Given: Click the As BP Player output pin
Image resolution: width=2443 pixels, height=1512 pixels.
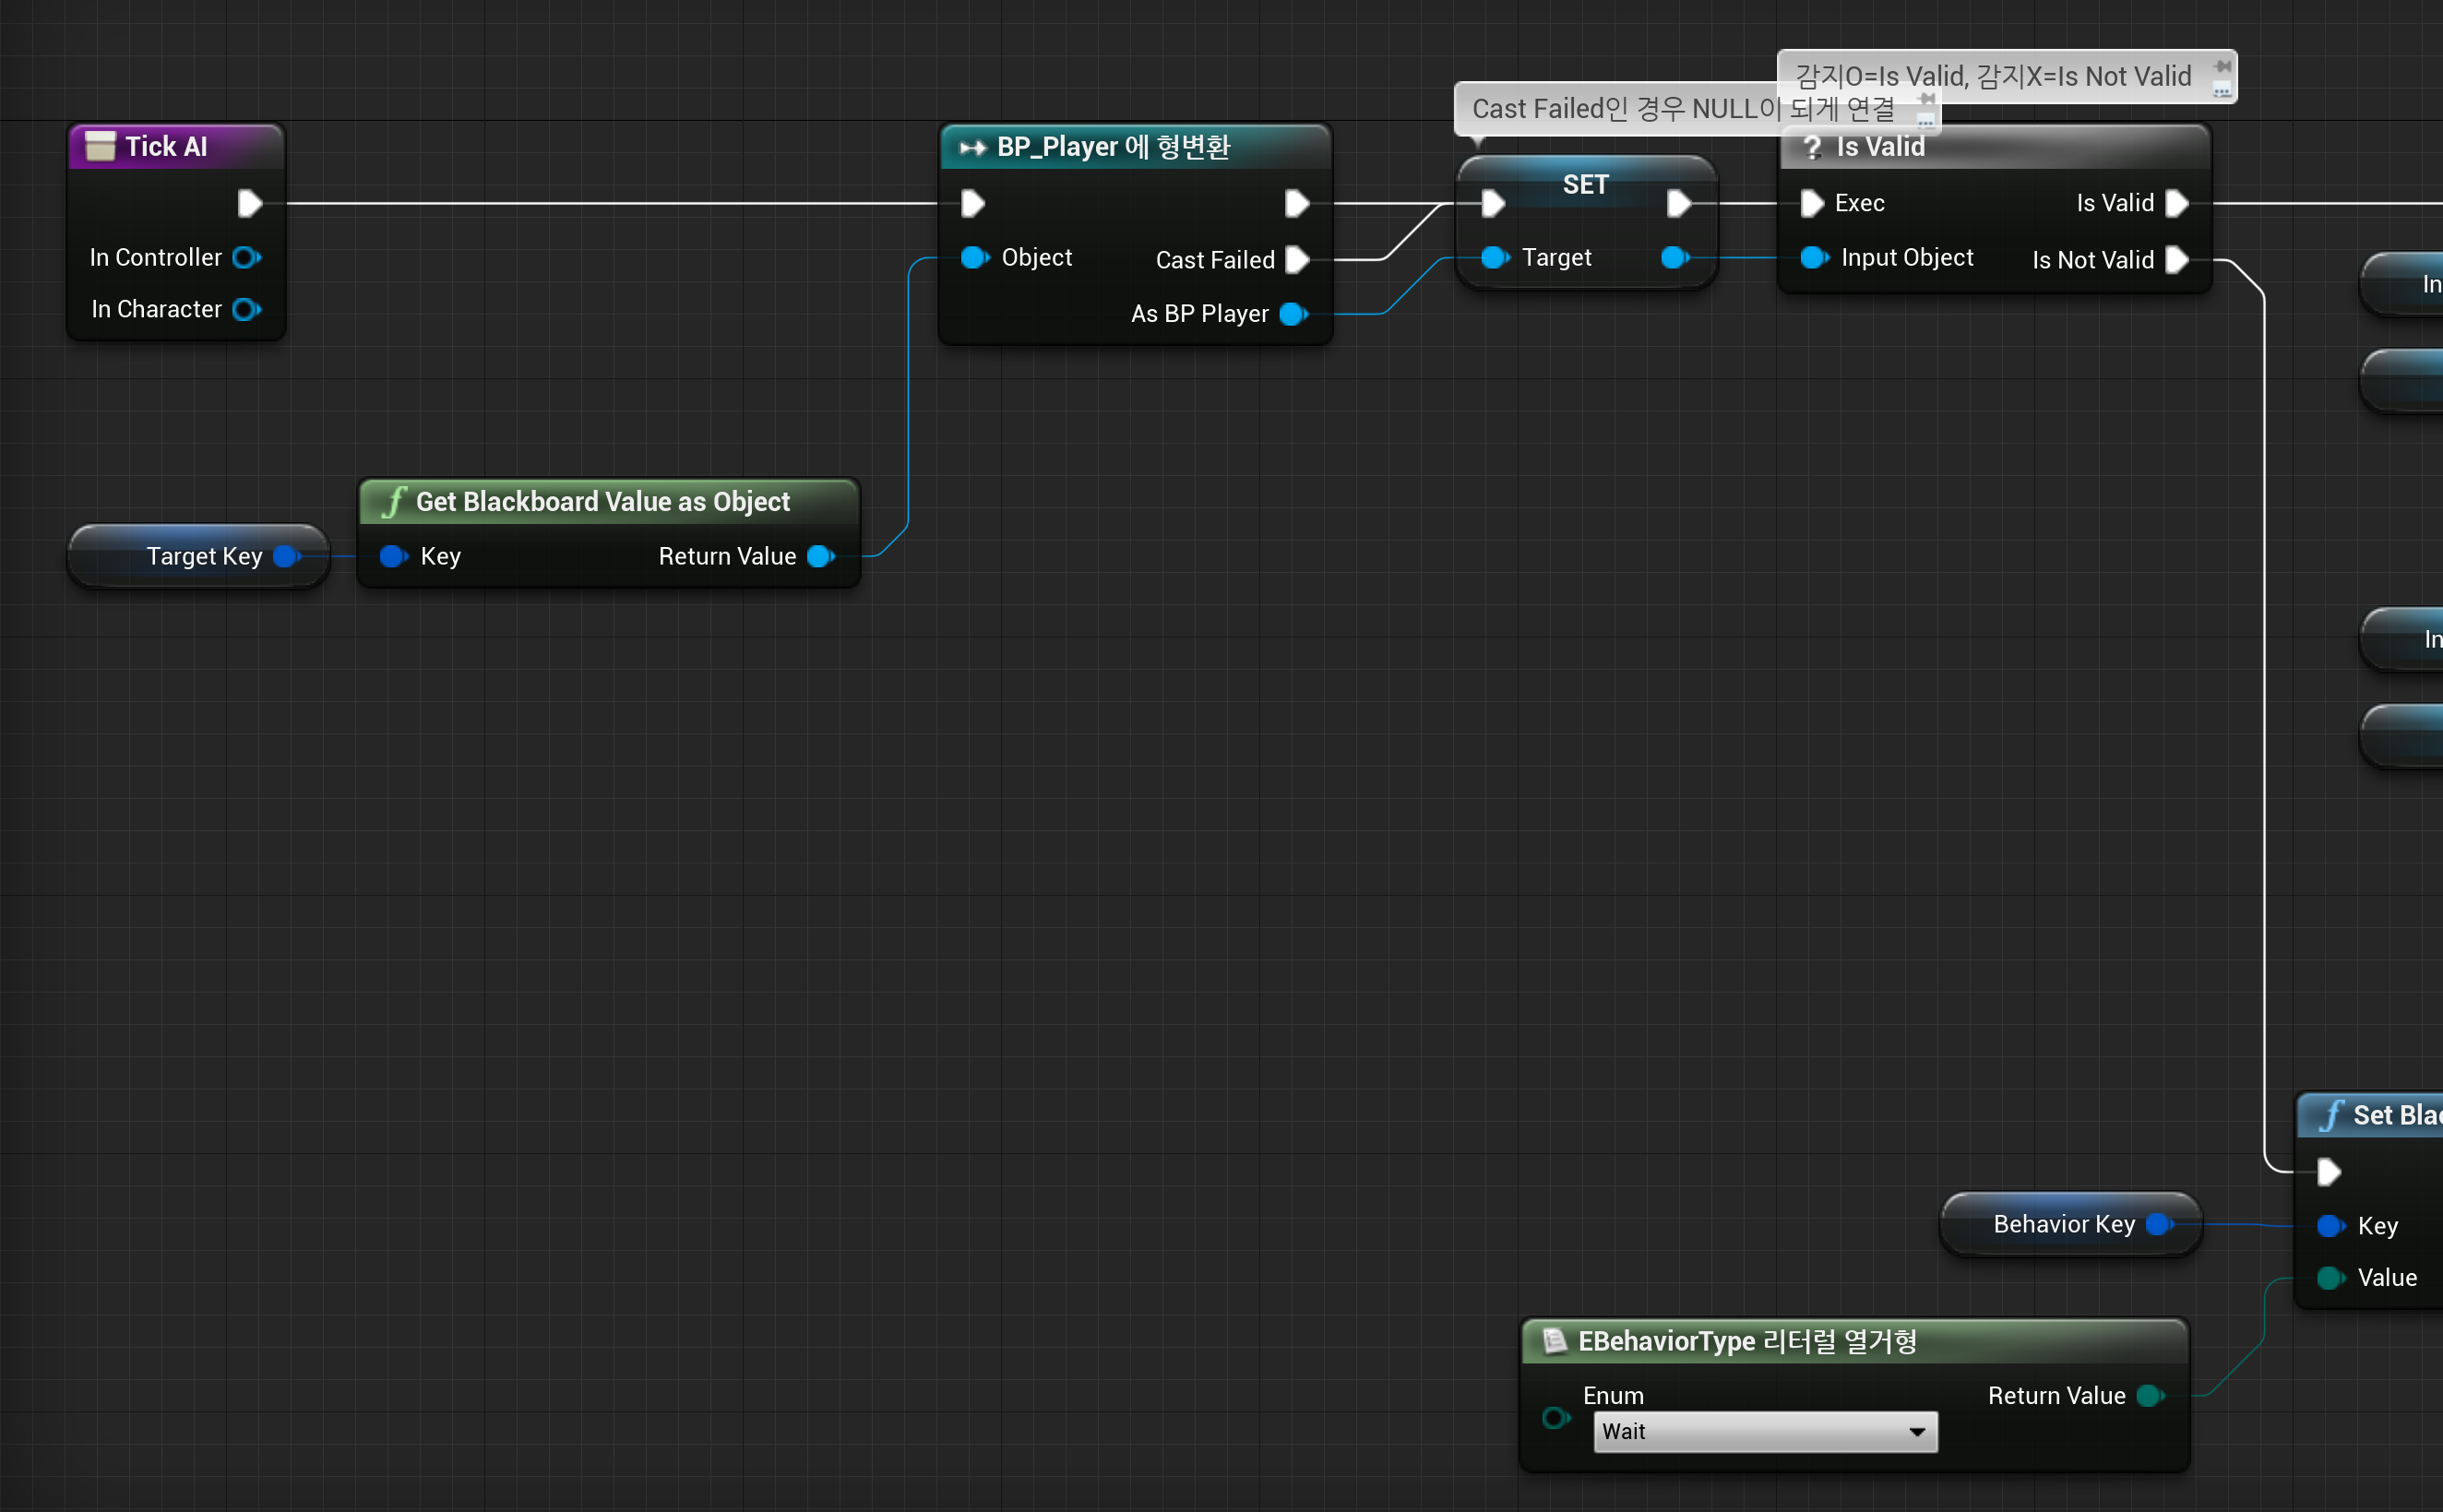Looking at the screenshot, I should pyautogui.click(x=1293, y=314).
